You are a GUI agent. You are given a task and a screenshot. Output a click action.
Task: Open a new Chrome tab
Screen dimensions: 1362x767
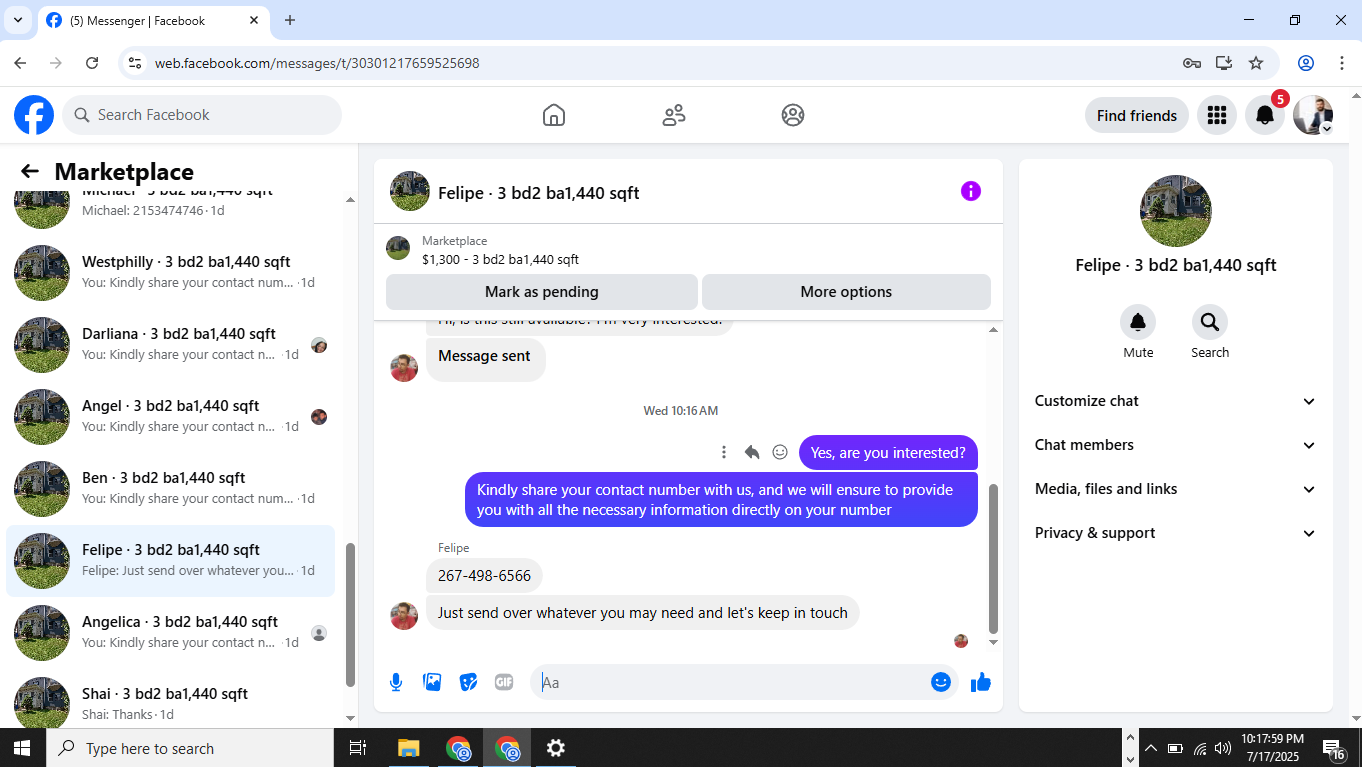[x=290, y=20]
